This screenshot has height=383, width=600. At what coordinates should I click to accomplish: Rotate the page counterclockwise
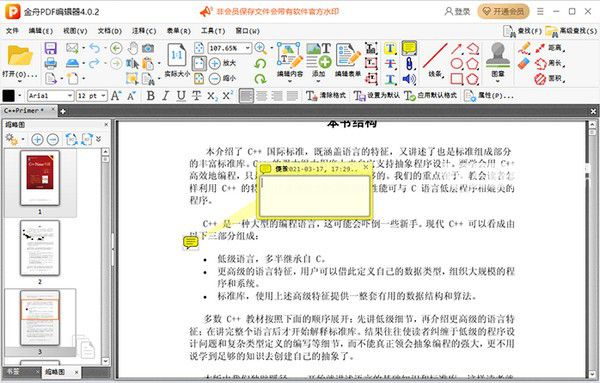pos(261,64)
